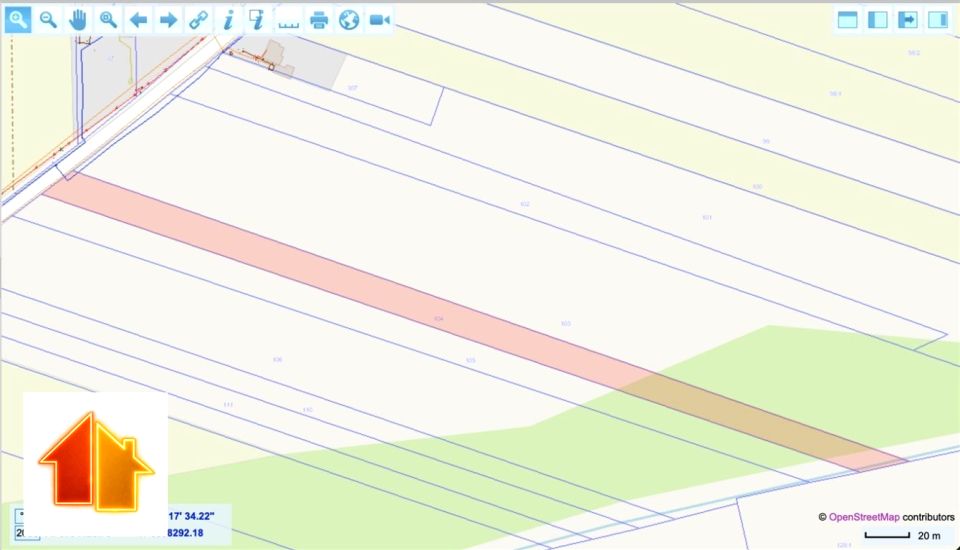
Task: Go back to previous map view
Action: (x=139, y=20)
